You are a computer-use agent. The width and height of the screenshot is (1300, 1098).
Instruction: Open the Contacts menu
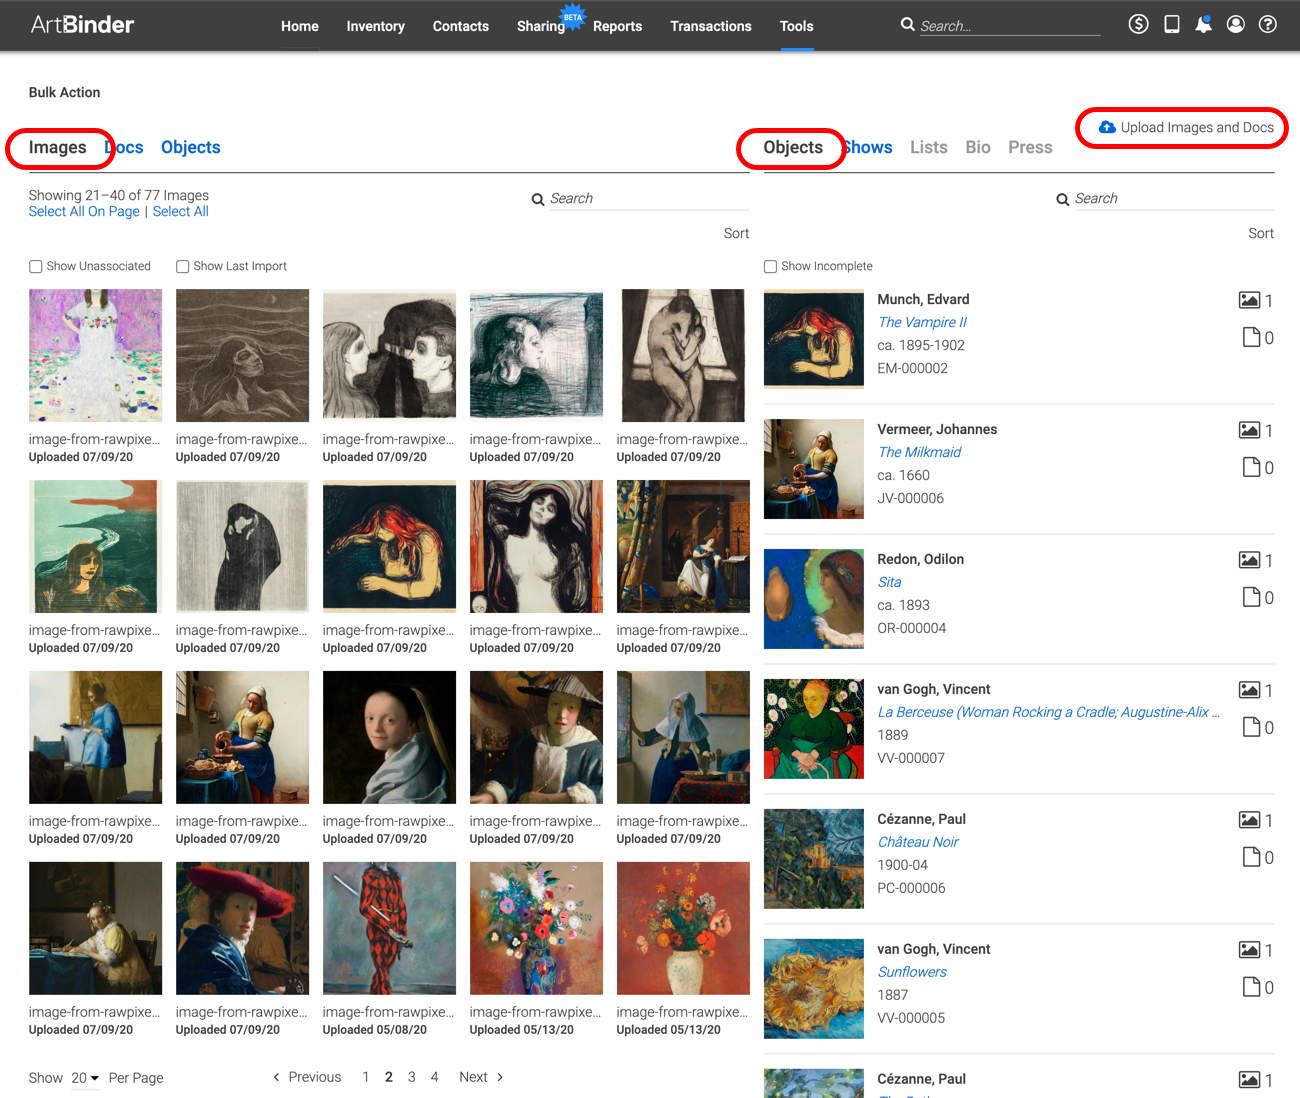click(461, 26)
